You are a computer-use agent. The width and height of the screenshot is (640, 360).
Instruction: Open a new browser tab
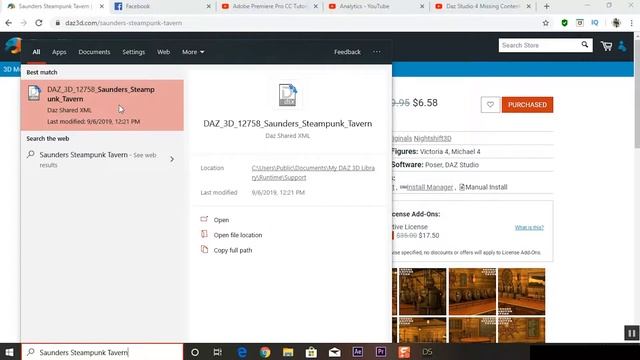(x=547, y=6)
